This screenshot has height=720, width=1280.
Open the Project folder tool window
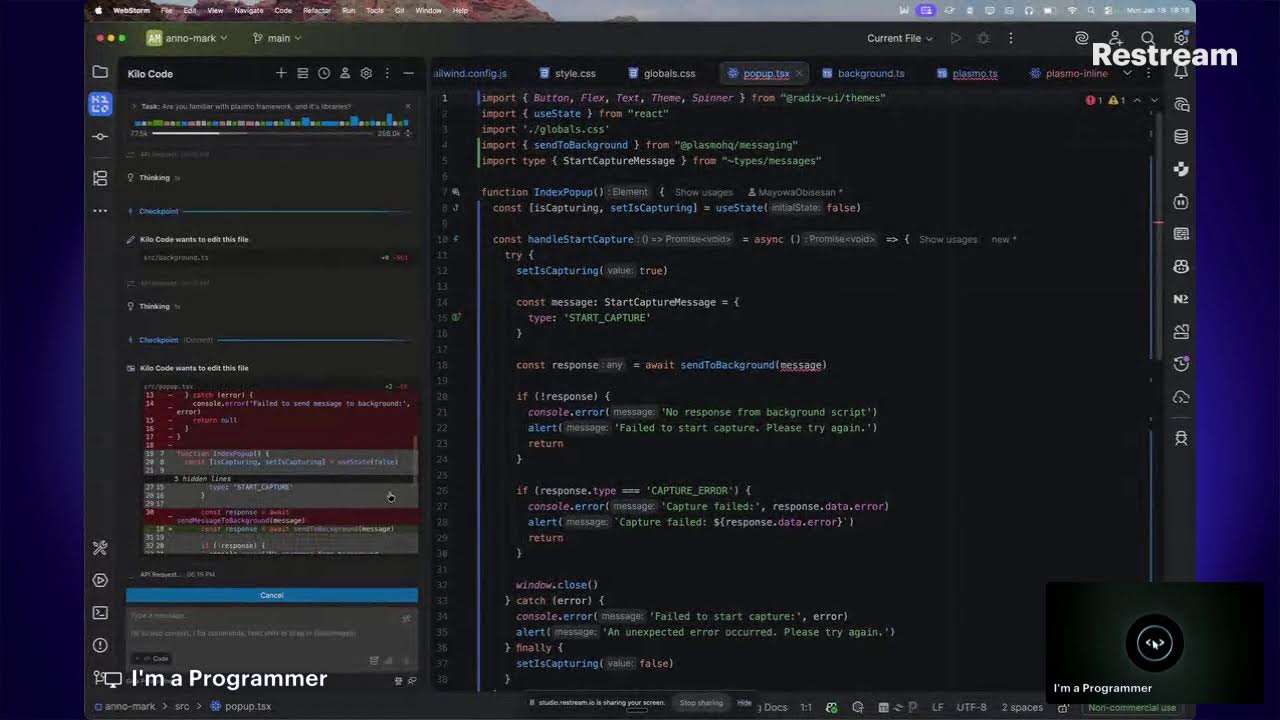pos(100,72)
